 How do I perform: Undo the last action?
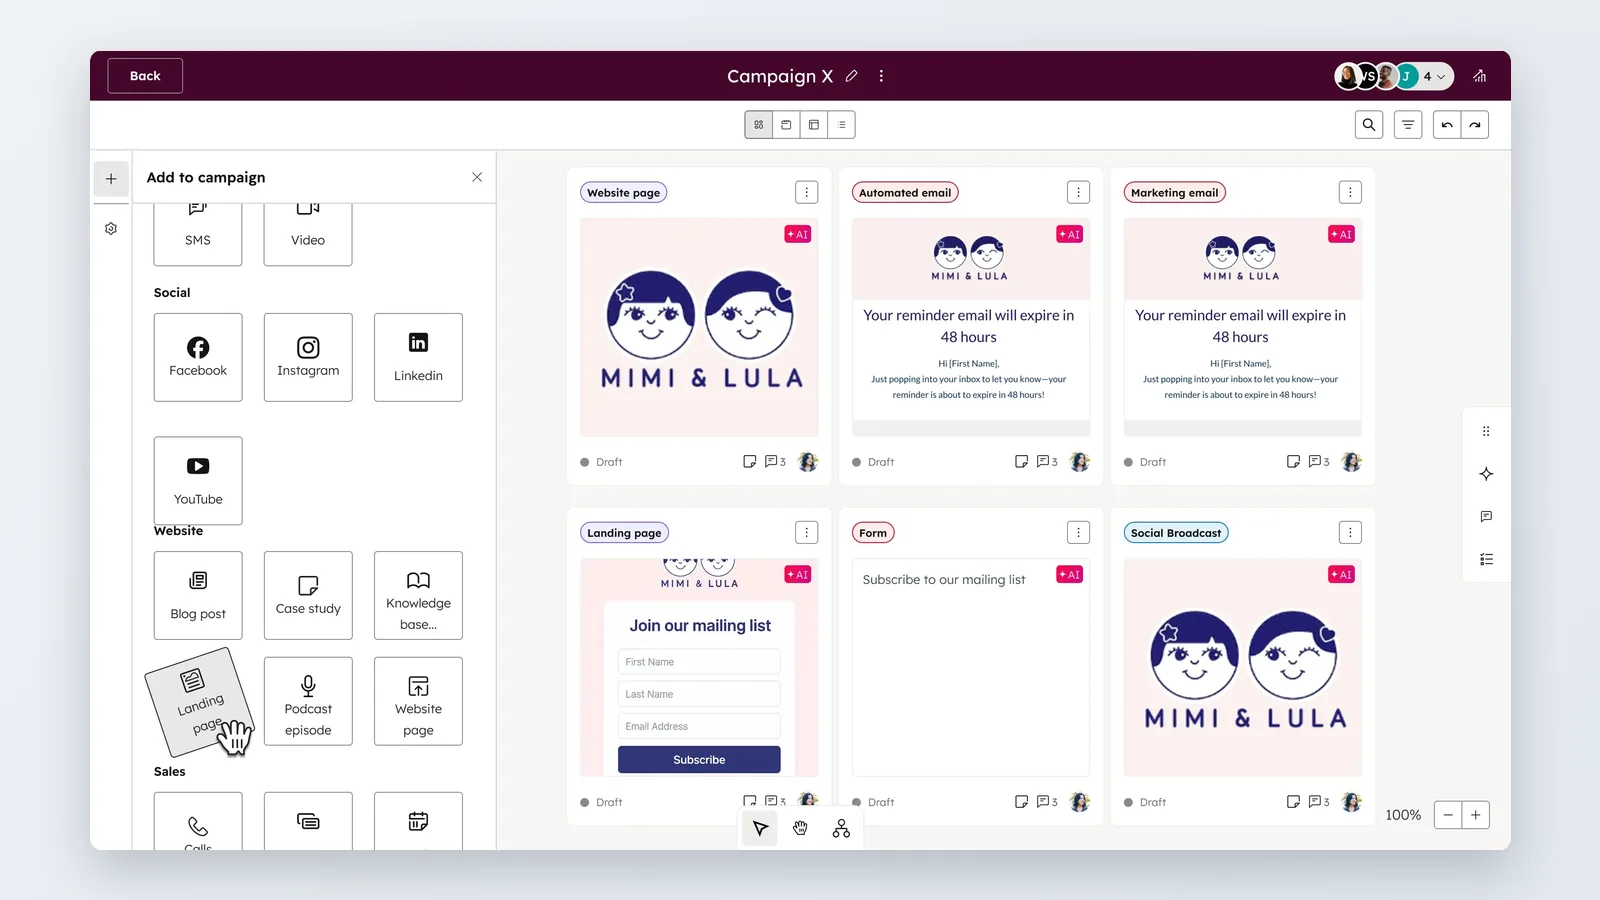1447,125
